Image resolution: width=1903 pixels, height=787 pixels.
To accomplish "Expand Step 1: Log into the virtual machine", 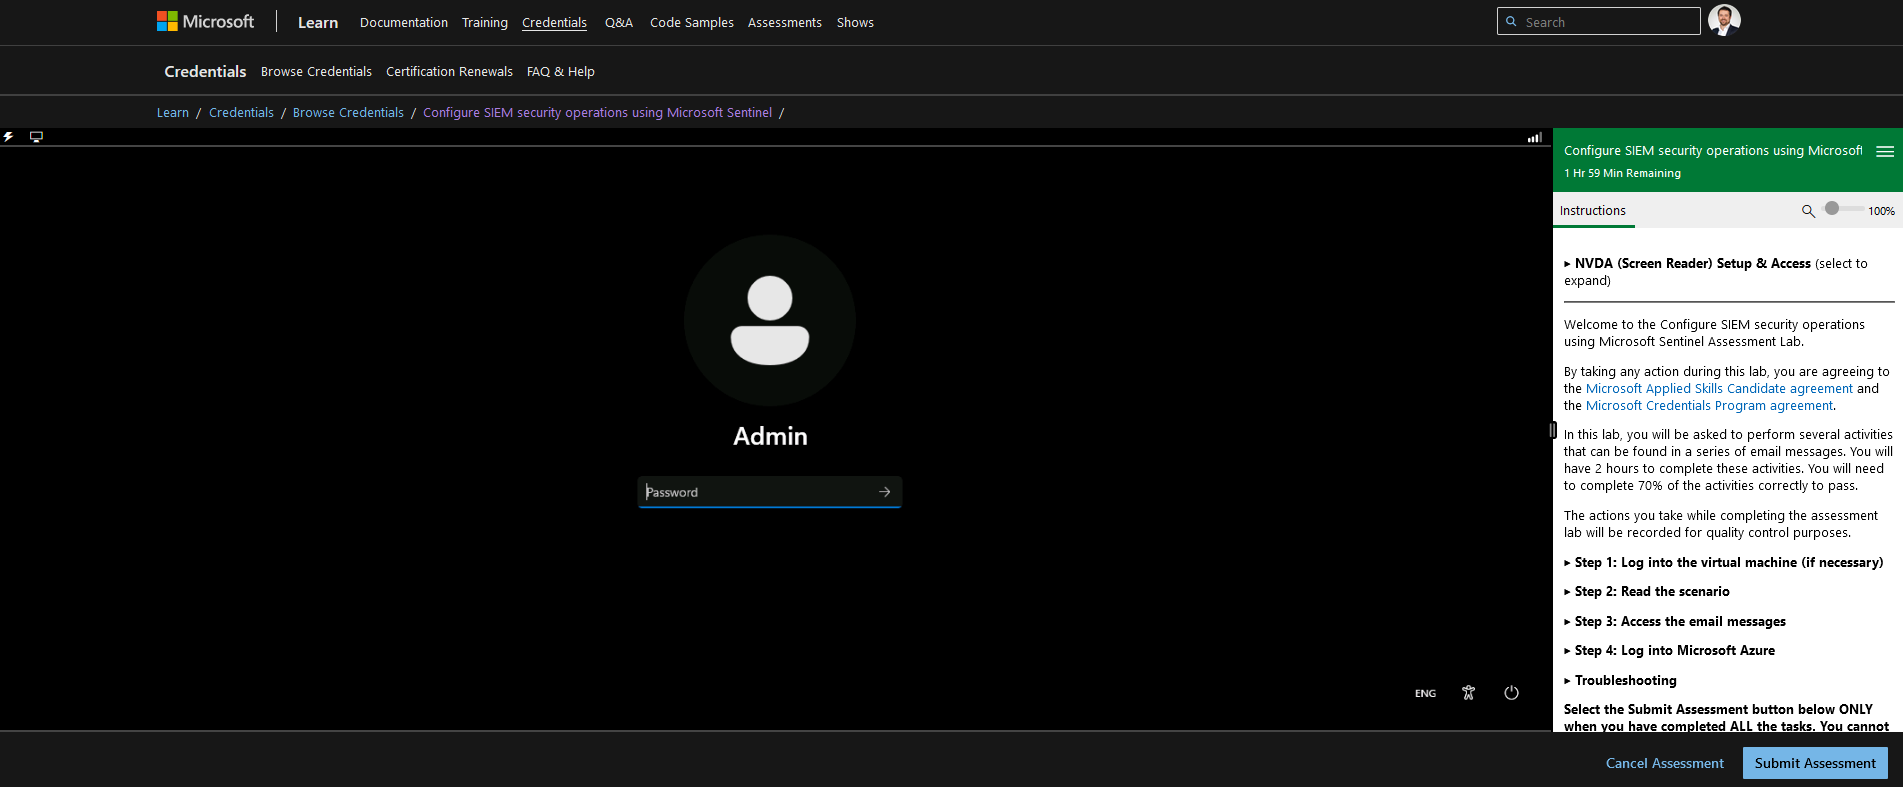I will point(1723,563).
